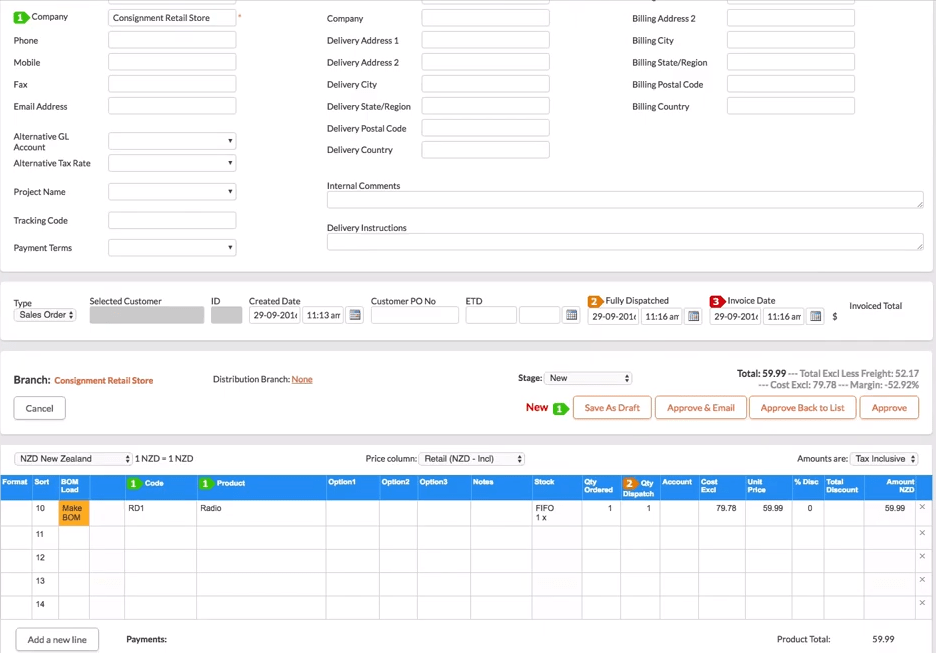Delete line 10 with its X icon
The width and height of the screenshot is (936, 653).
click(922, 507)
